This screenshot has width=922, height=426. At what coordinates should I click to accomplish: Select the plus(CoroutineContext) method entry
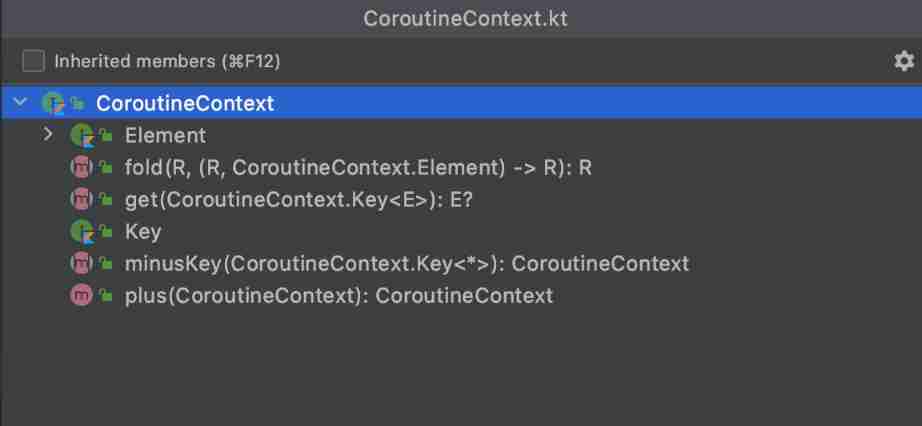pos(338,295)
